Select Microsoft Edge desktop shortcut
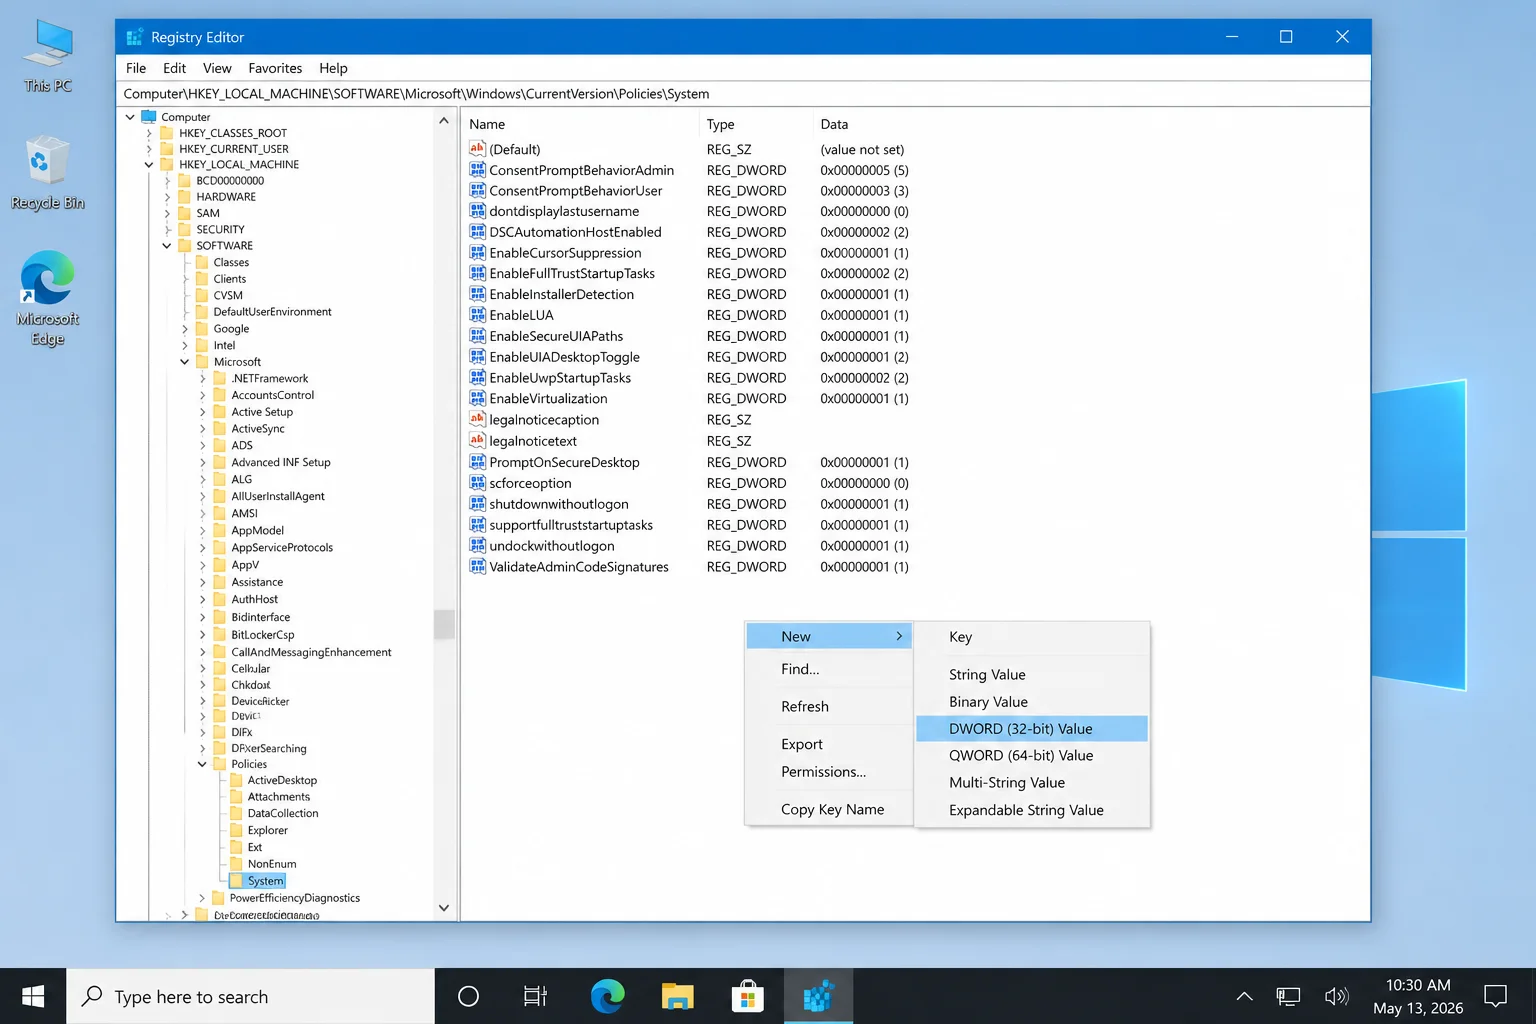Image resolution: width=1536 pixels, height=1024 pixels. coord(47,298)
